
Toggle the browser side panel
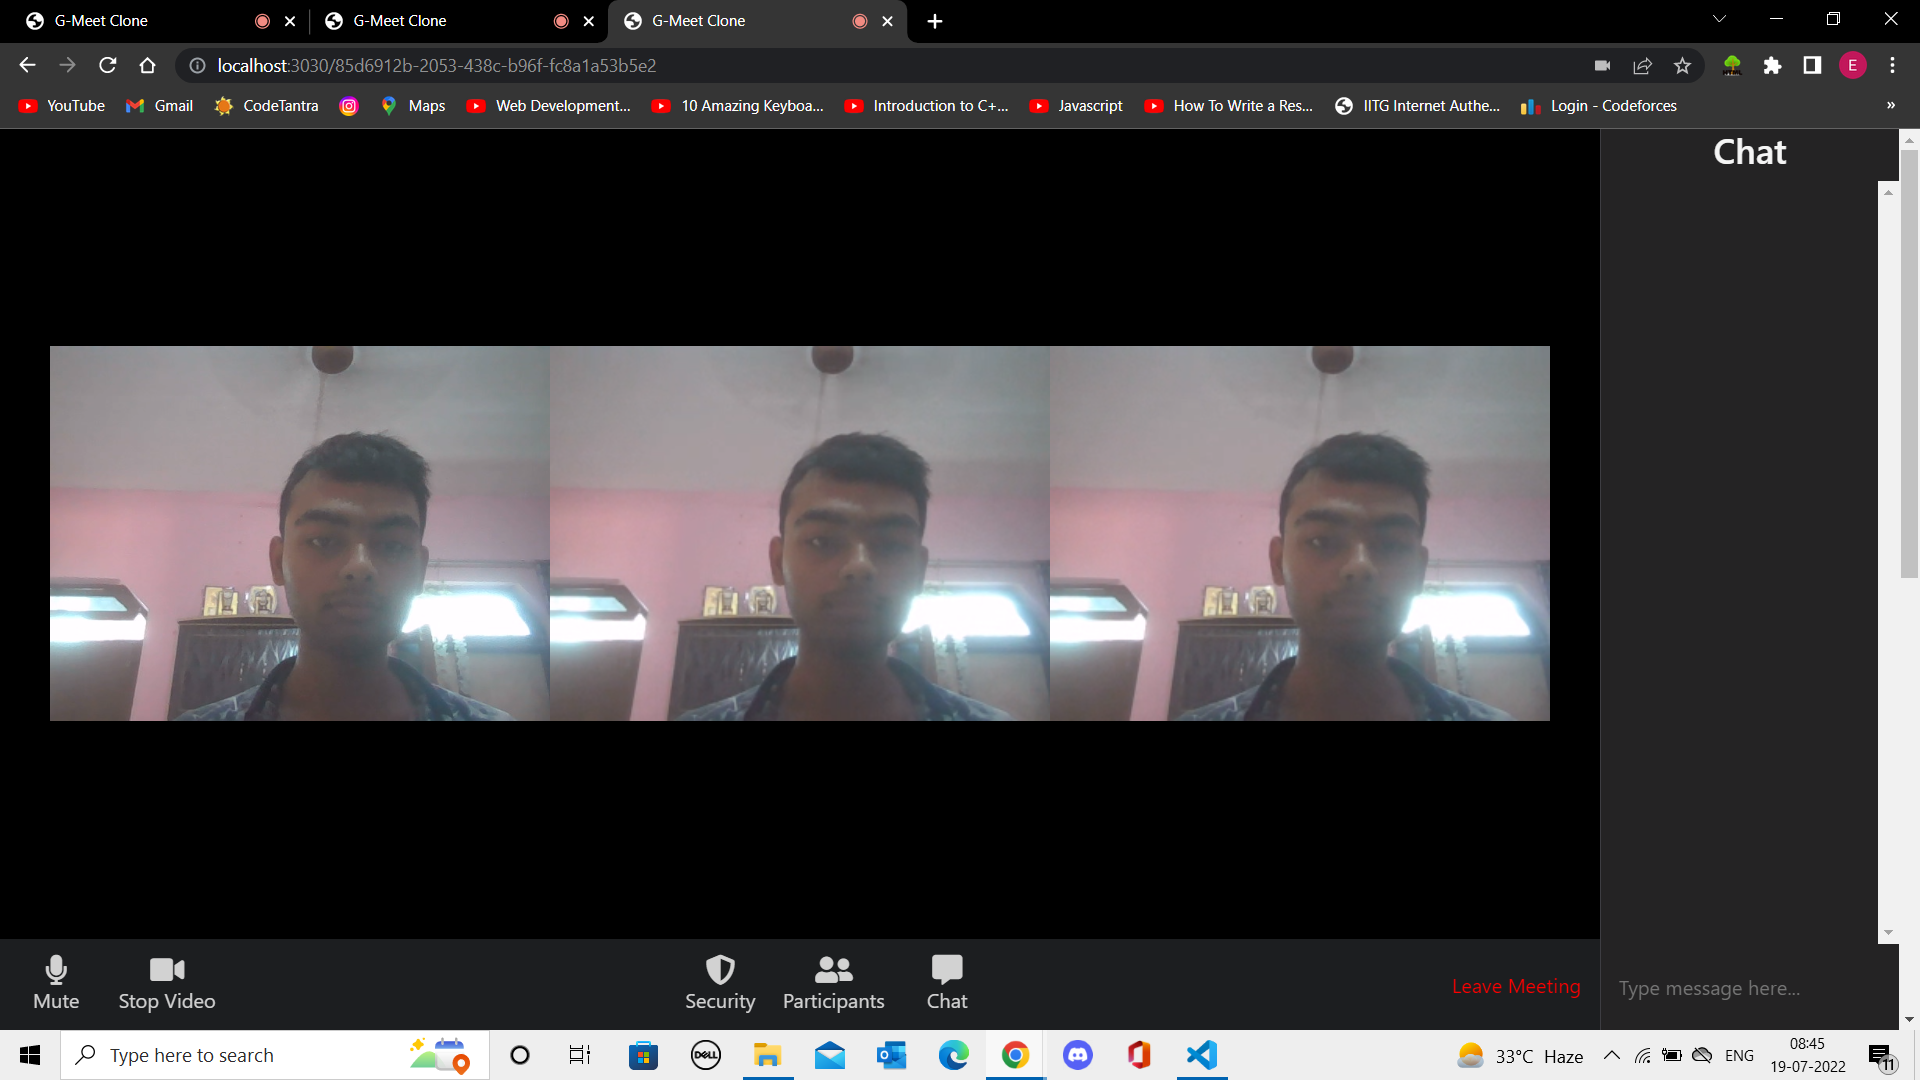coord(1812,66)
